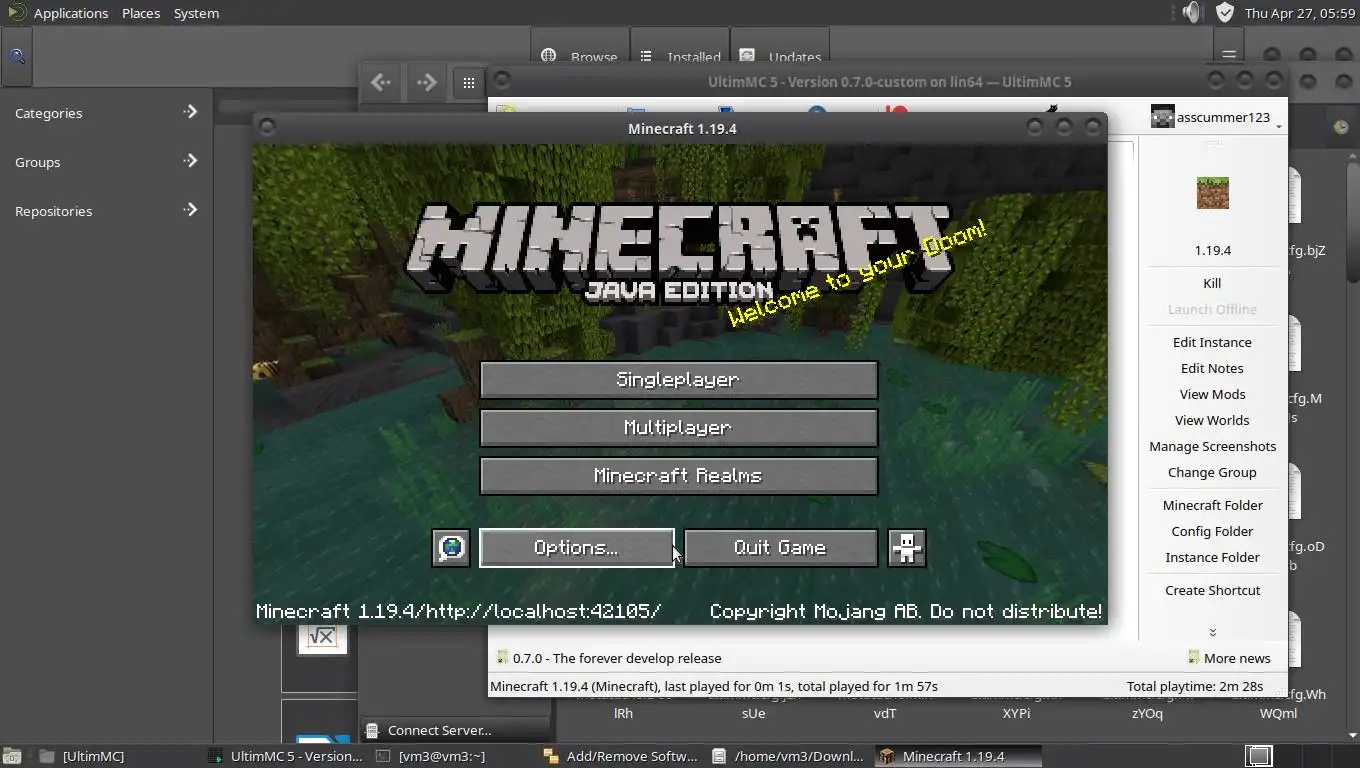Image resolution: width=1360 pixels, height=768 pixels.
Task: Click the security shield tray icon
Action: tap(1225, 13)
